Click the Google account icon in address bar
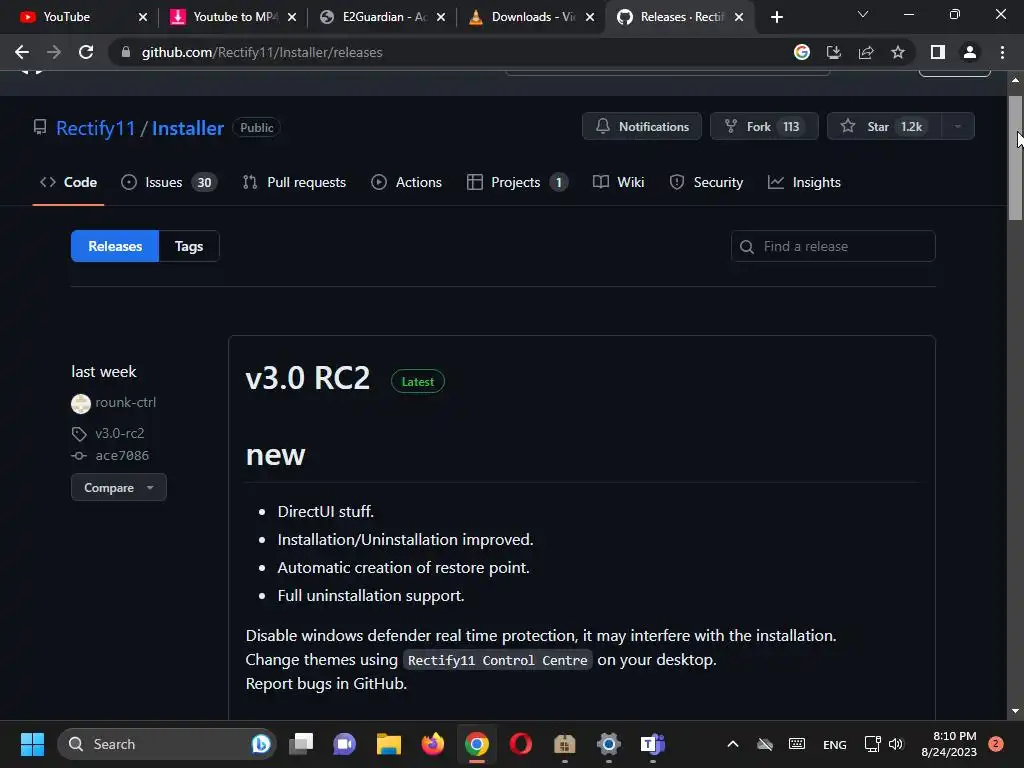This screenshot has height=768, width=1024. coord(802,52)
